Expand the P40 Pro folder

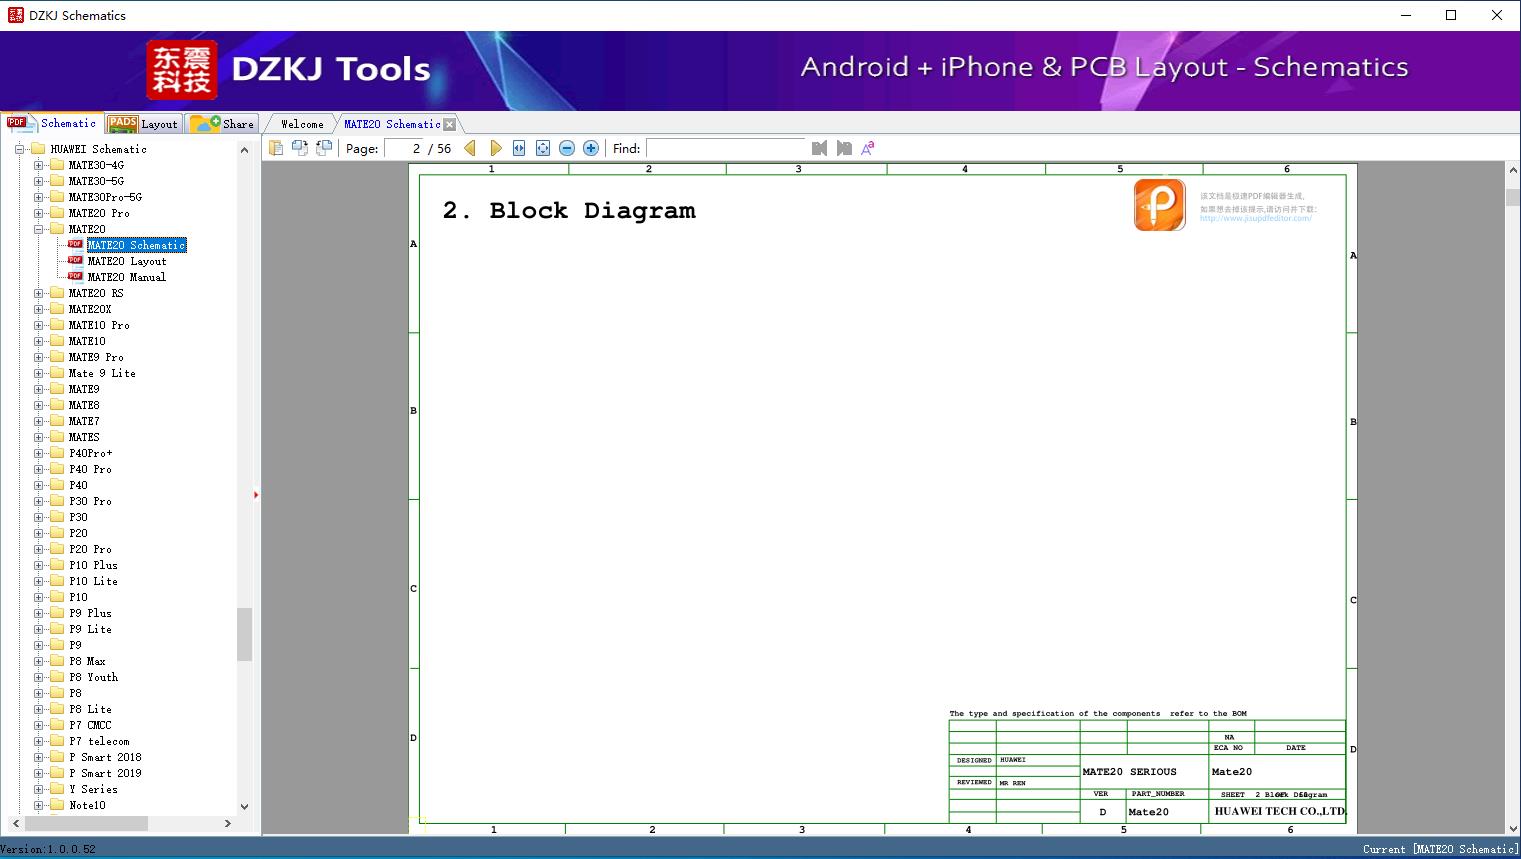coord(38,469)
